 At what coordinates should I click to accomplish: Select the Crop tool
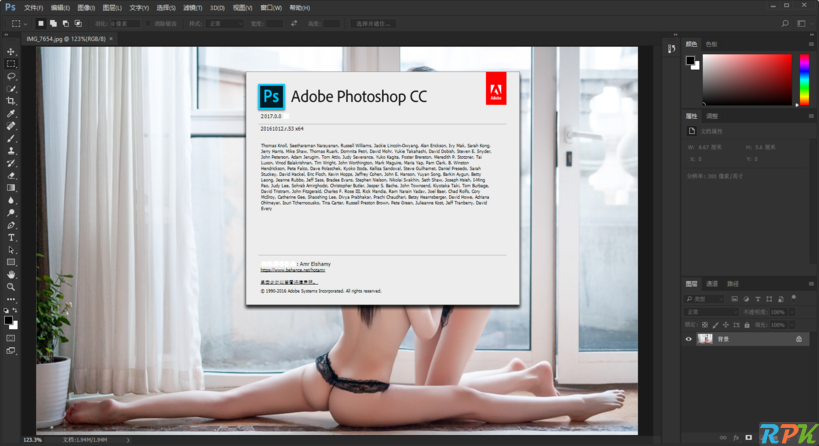11,101
